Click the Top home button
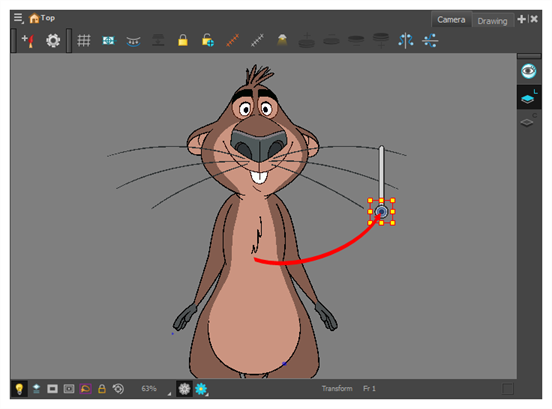The height and width of the screenshot is (409, 552). click(x=42, y=18)
